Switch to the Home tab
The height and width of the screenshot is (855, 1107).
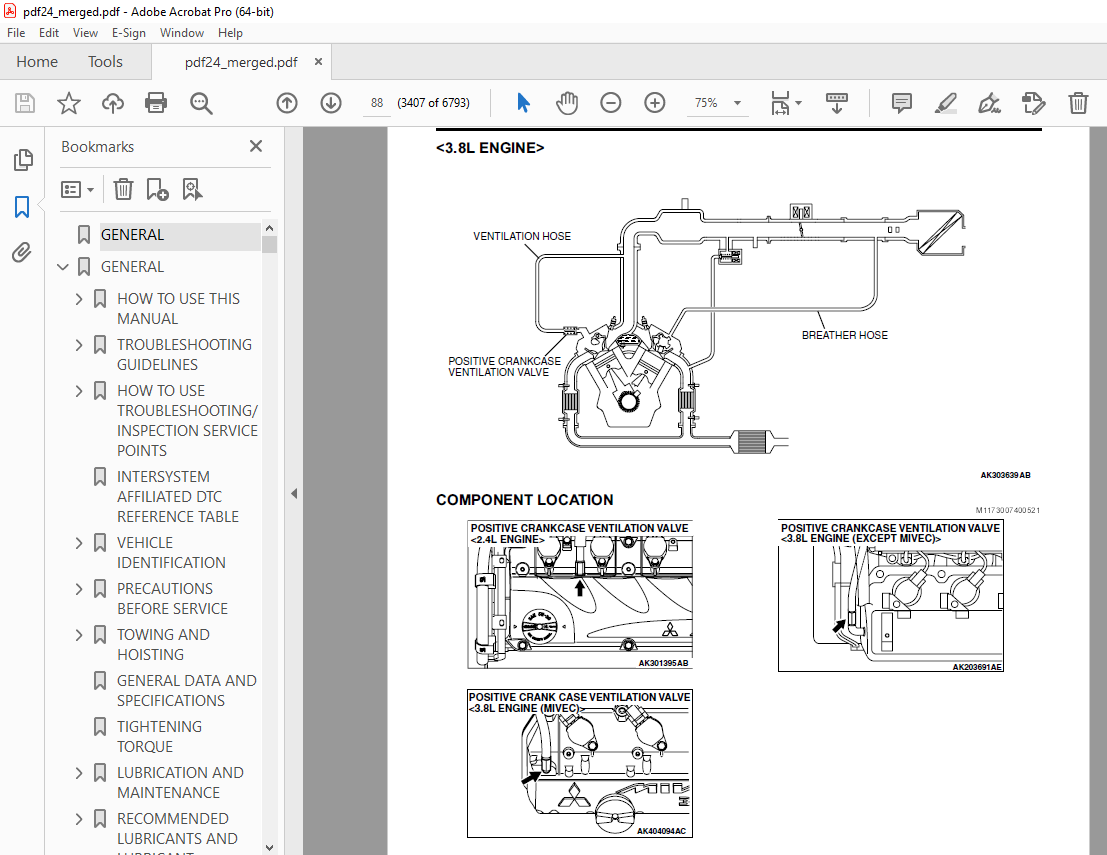pos(37,62)
